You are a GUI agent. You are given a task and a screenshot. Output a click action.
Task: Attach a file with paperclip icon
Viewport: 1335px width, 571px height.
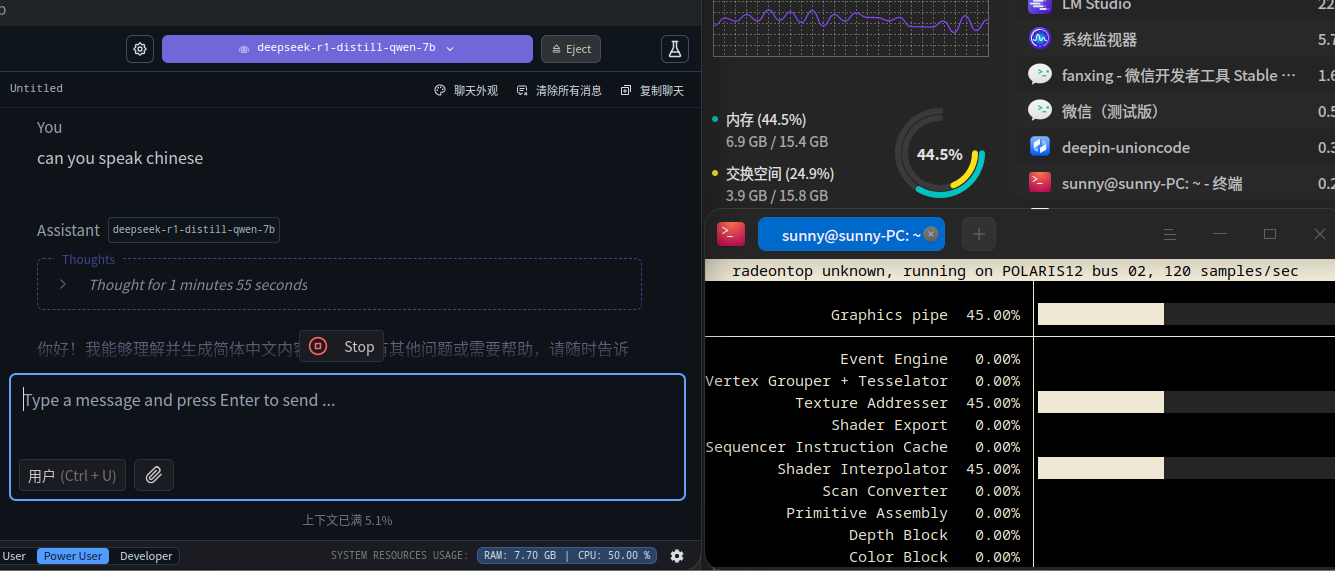tap(153, 475)
